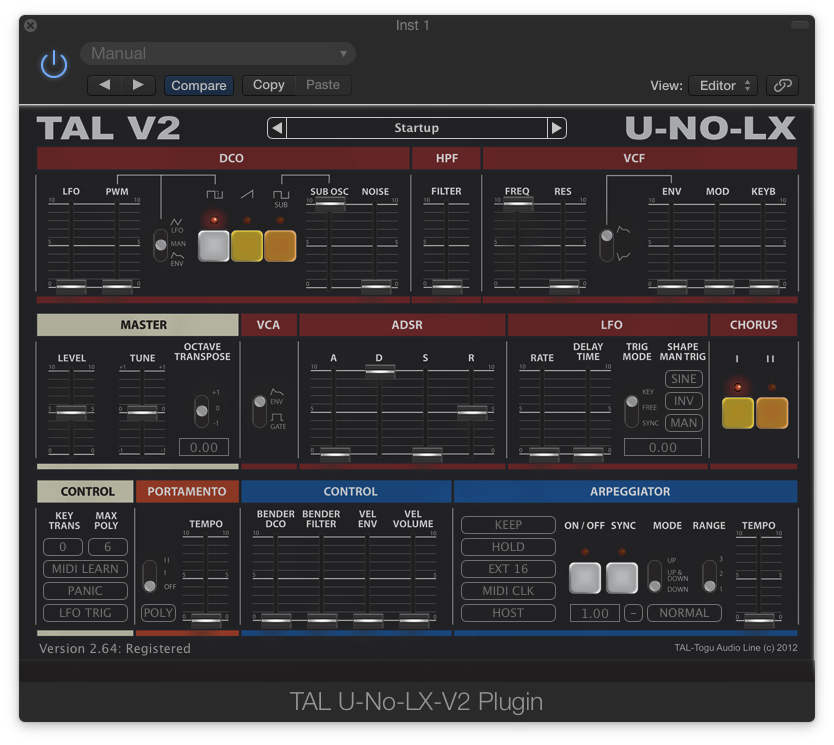Select previous preset beside Startup
The image size is (834, 745).
click(x=277, y=128)
